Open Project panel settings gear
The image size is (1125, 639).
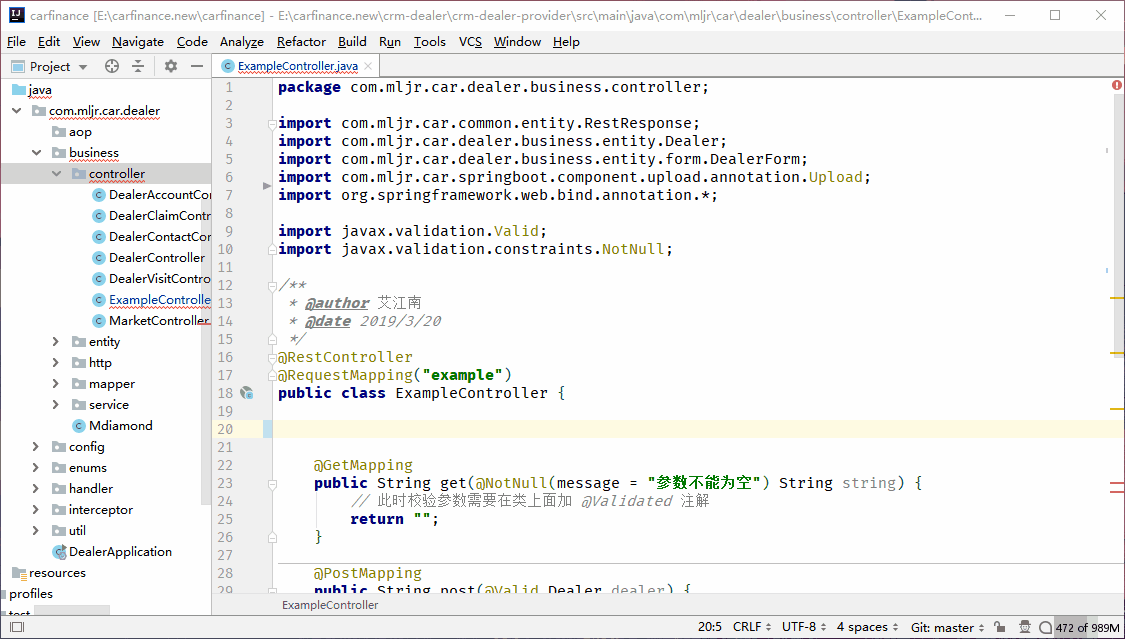(171, 66)
